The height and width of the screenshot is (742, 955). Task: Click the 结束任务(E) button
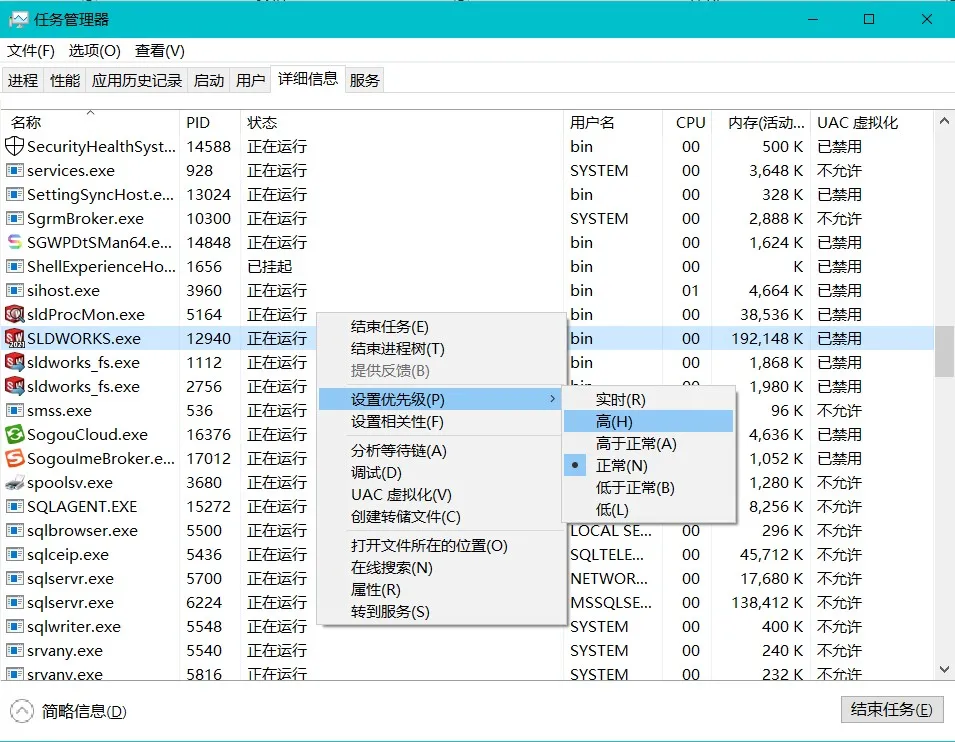pos(891,710)
